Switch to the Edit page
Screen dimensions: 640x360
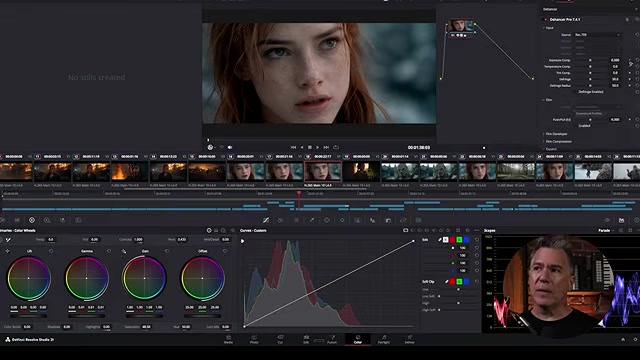pos(306,339)
